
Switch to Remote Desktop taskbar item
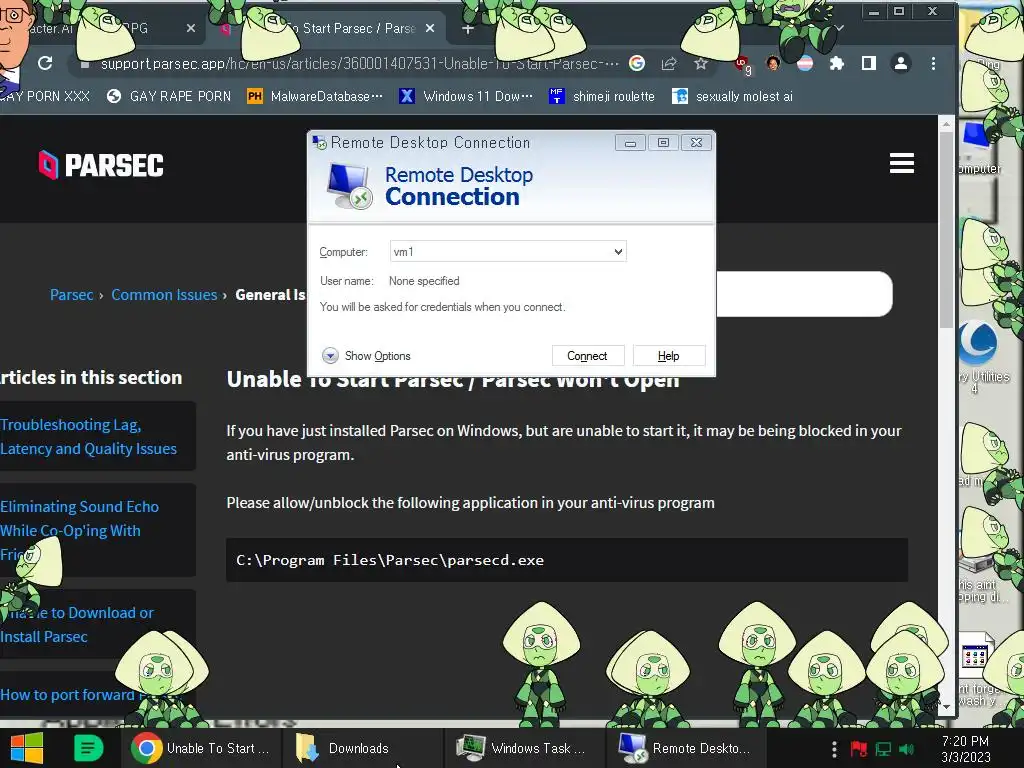pyautogui.click(x=686, y=748)
